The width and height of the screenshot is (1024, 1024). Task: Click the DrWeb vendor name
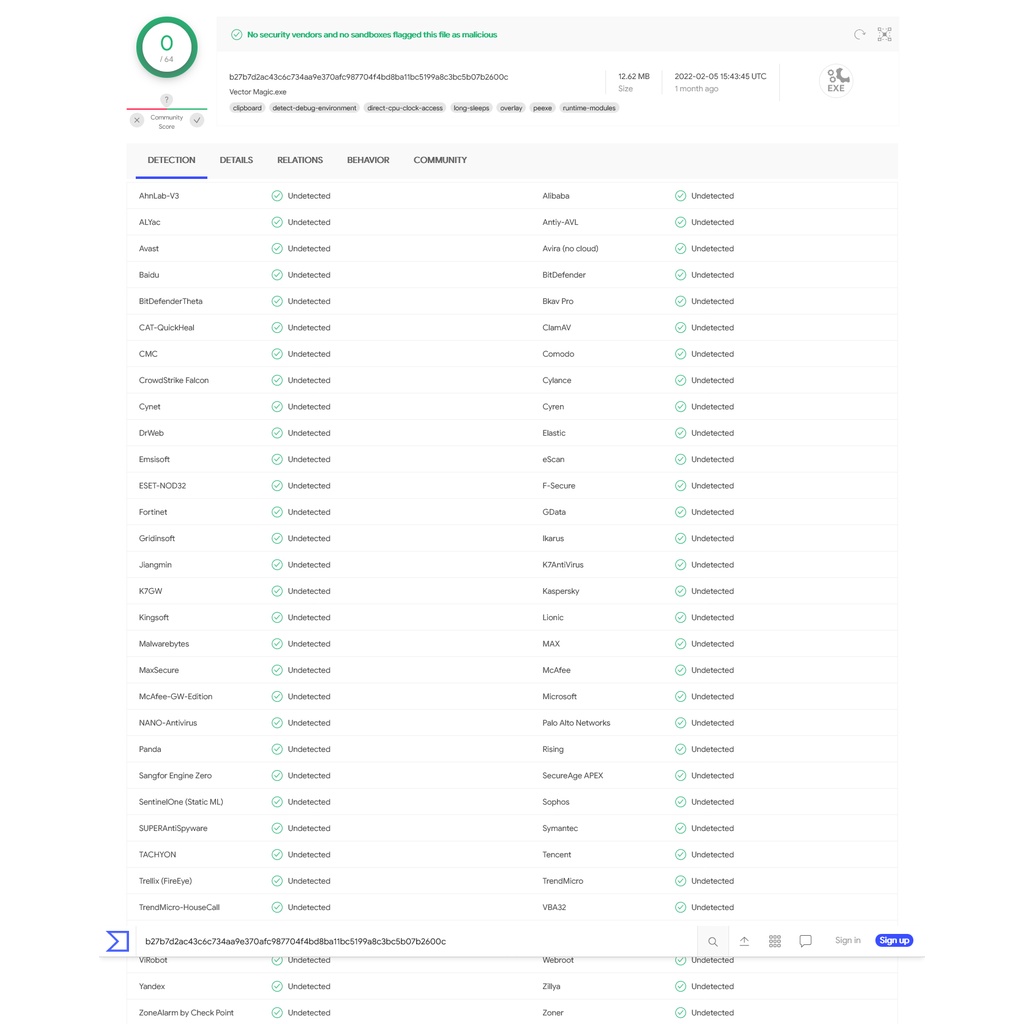coord(152,433)
